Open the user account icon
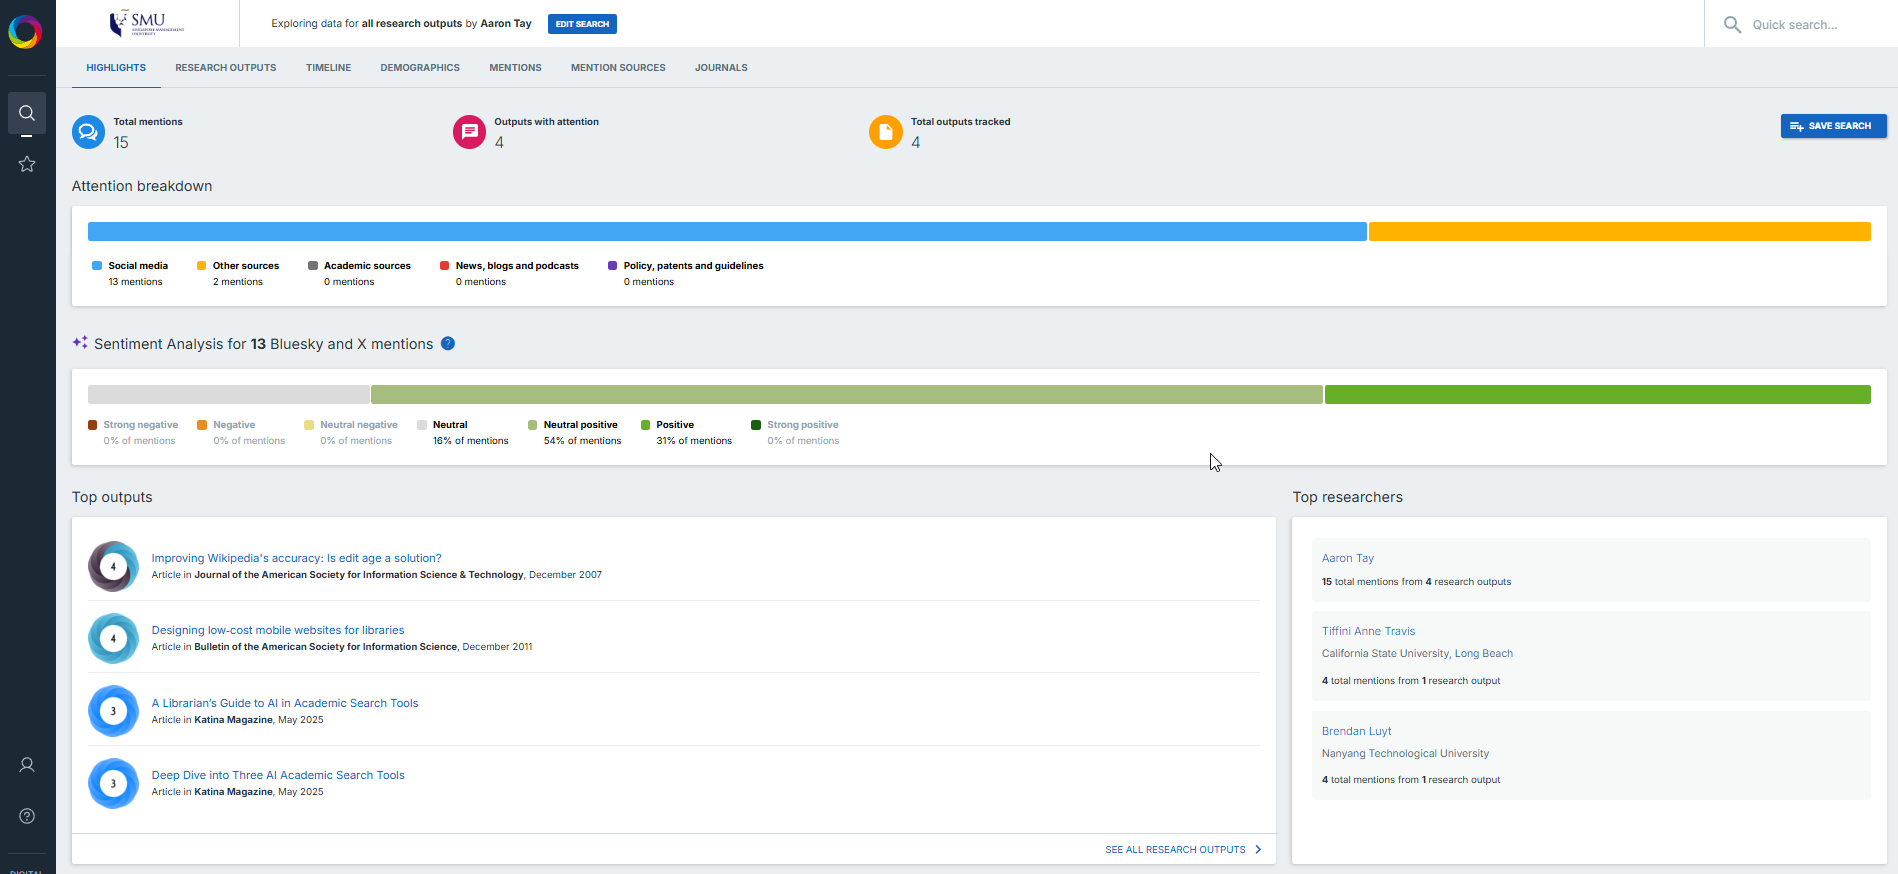The width and height of the screenshot is (1898, 874). [27, 765]
